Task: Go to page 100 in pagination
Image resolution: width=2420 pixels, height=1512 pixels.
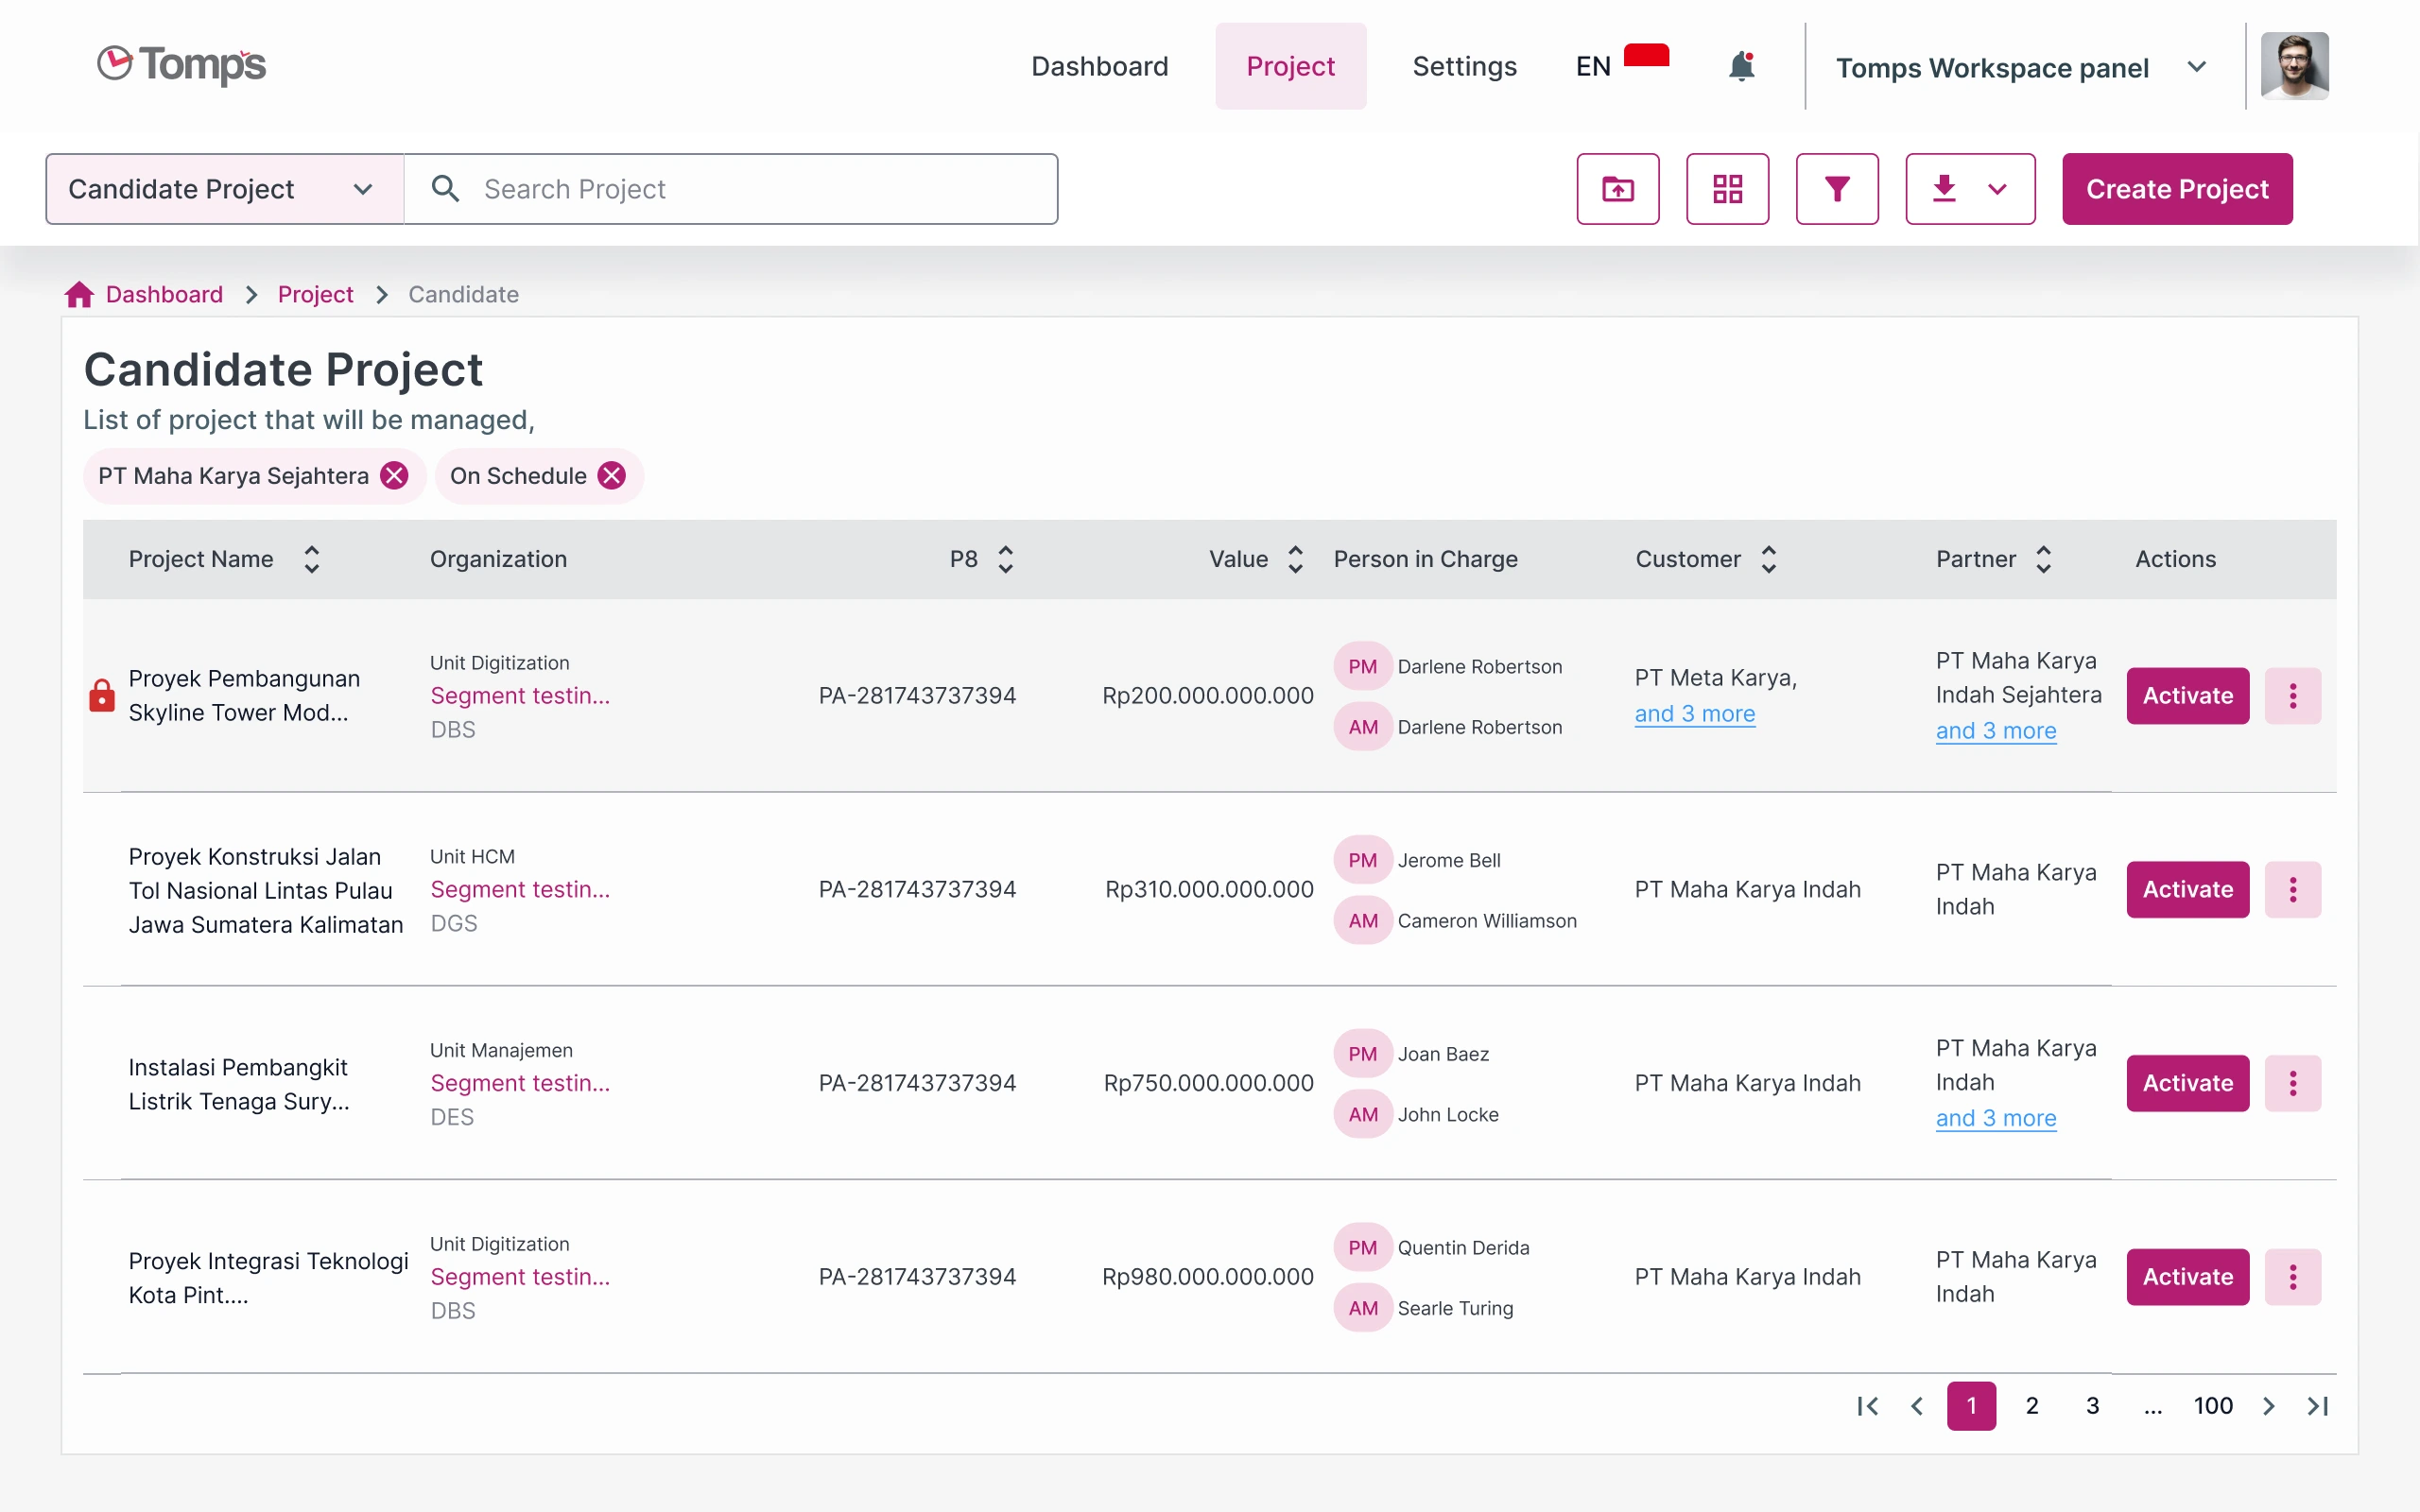Action: pos(2212,1405)
